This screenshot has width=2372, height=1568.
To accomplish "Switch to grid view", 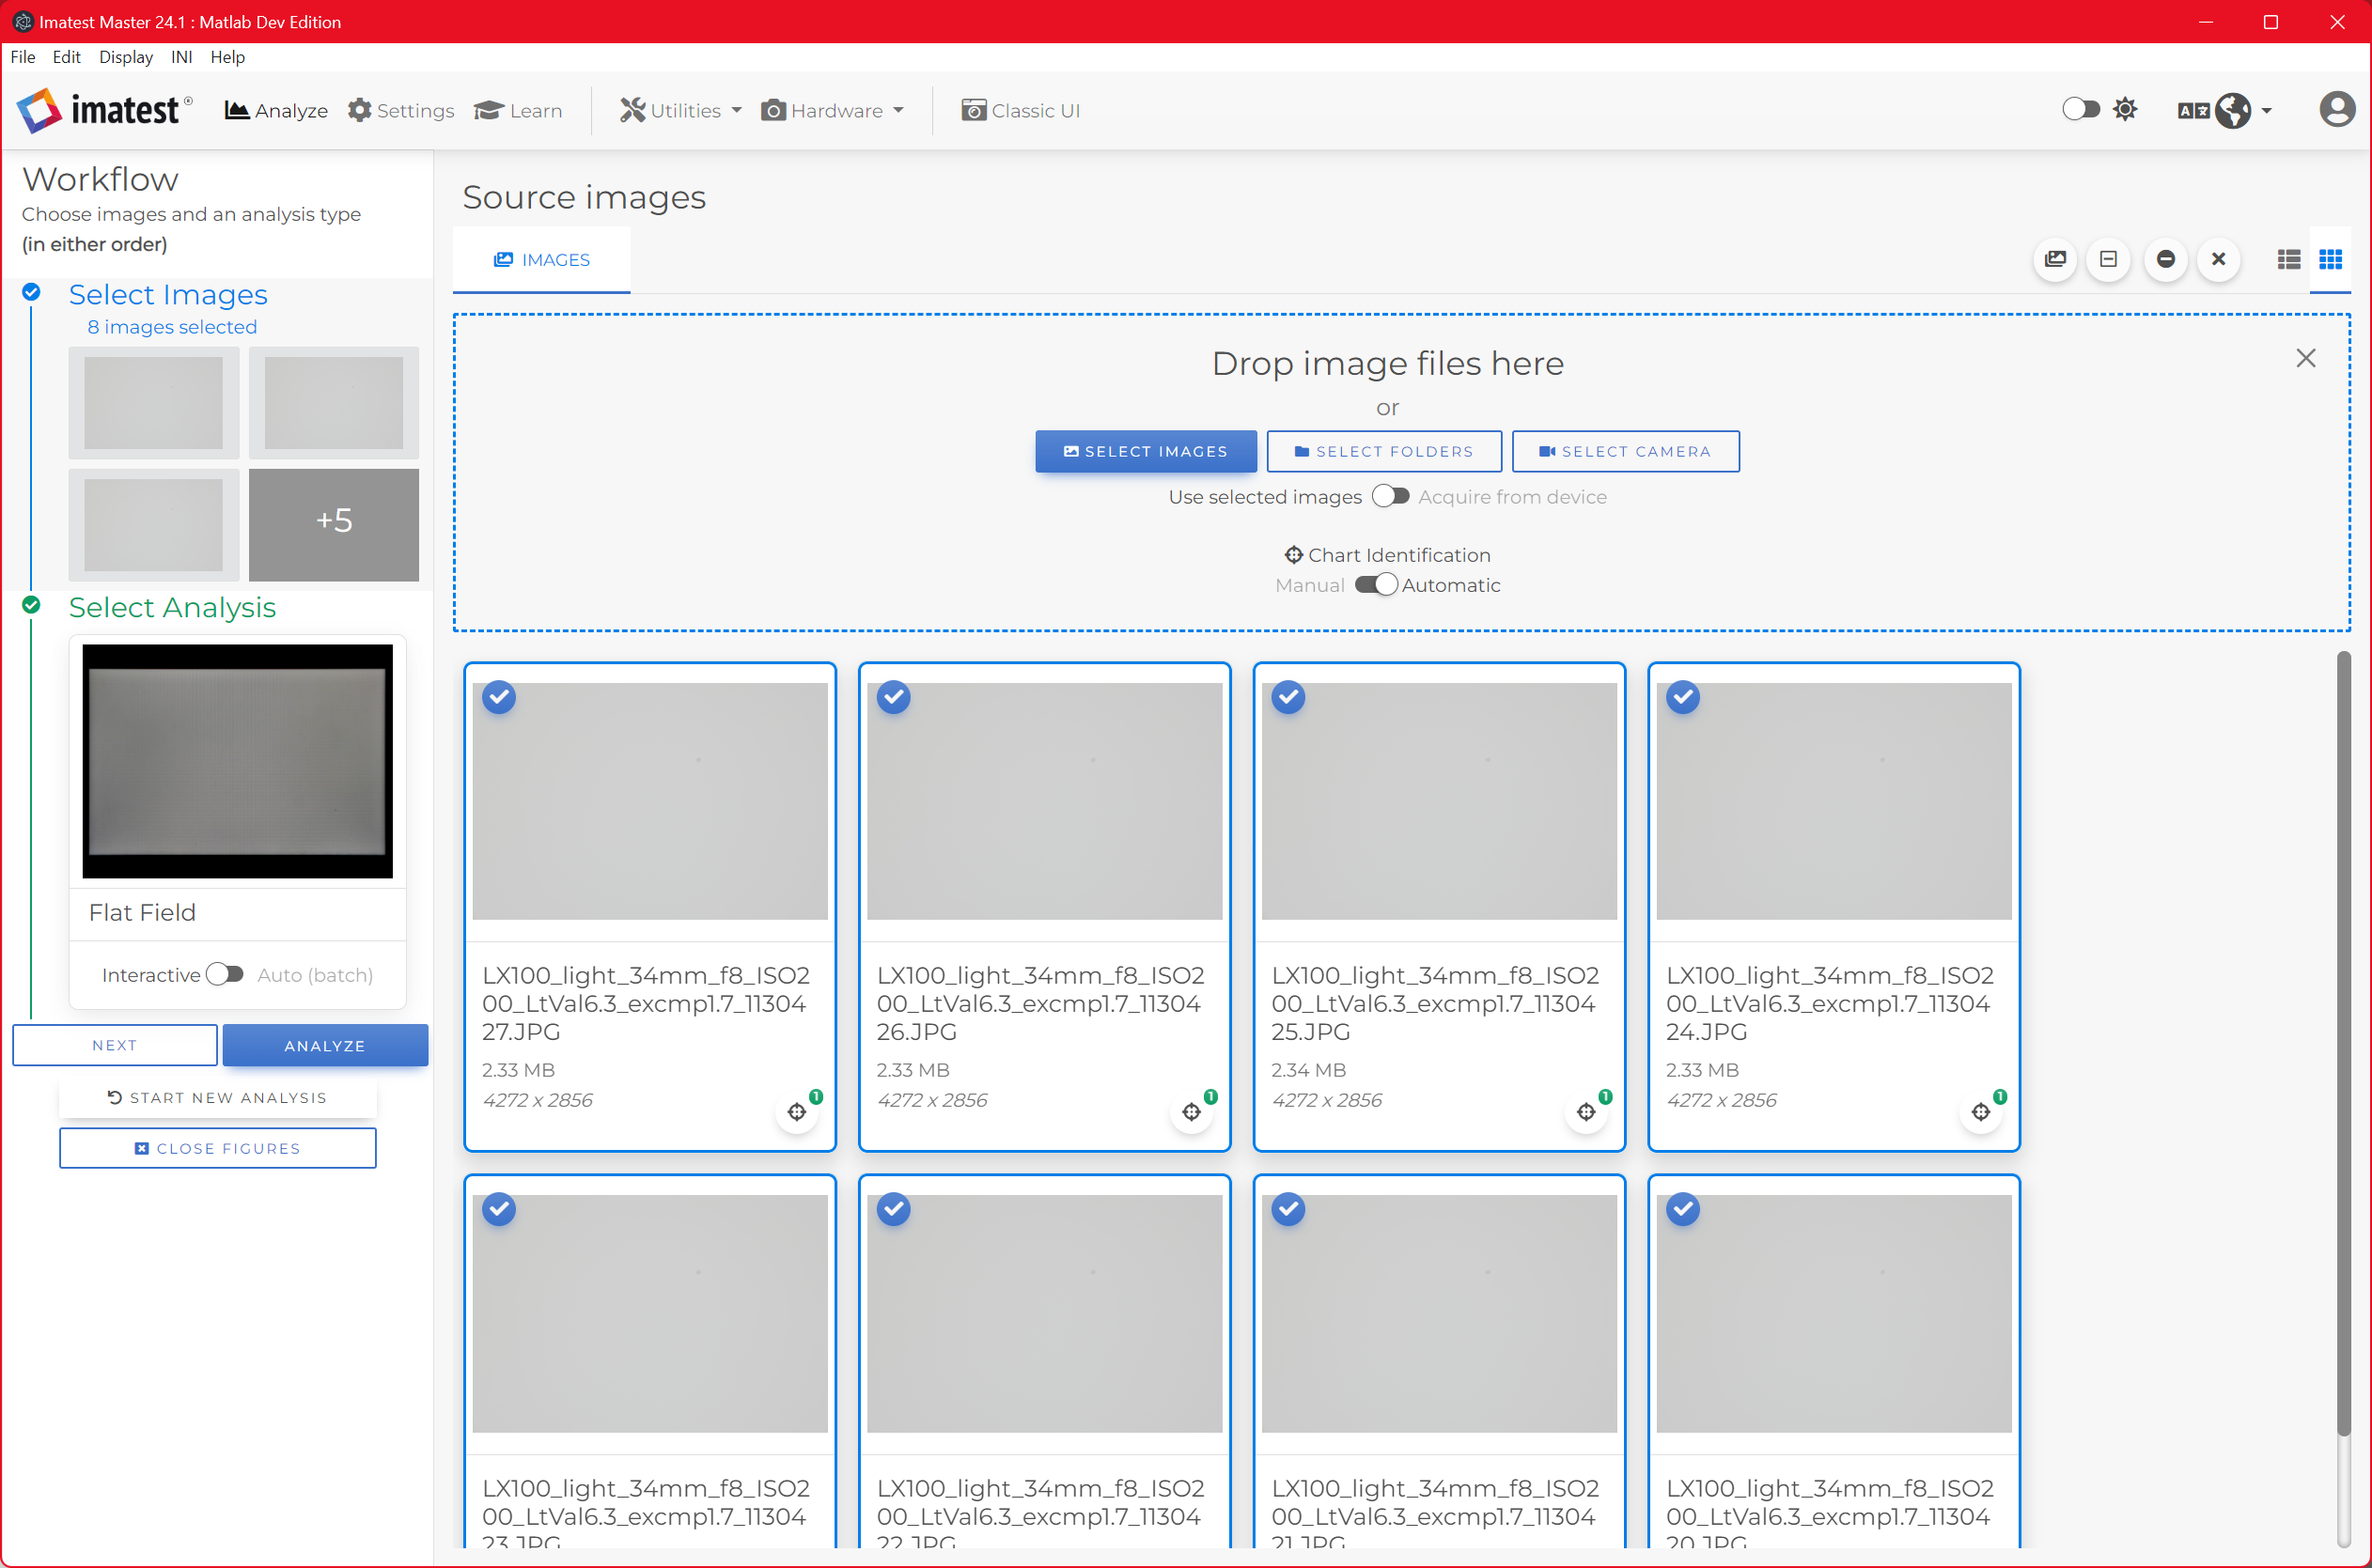I will 2330,260.
